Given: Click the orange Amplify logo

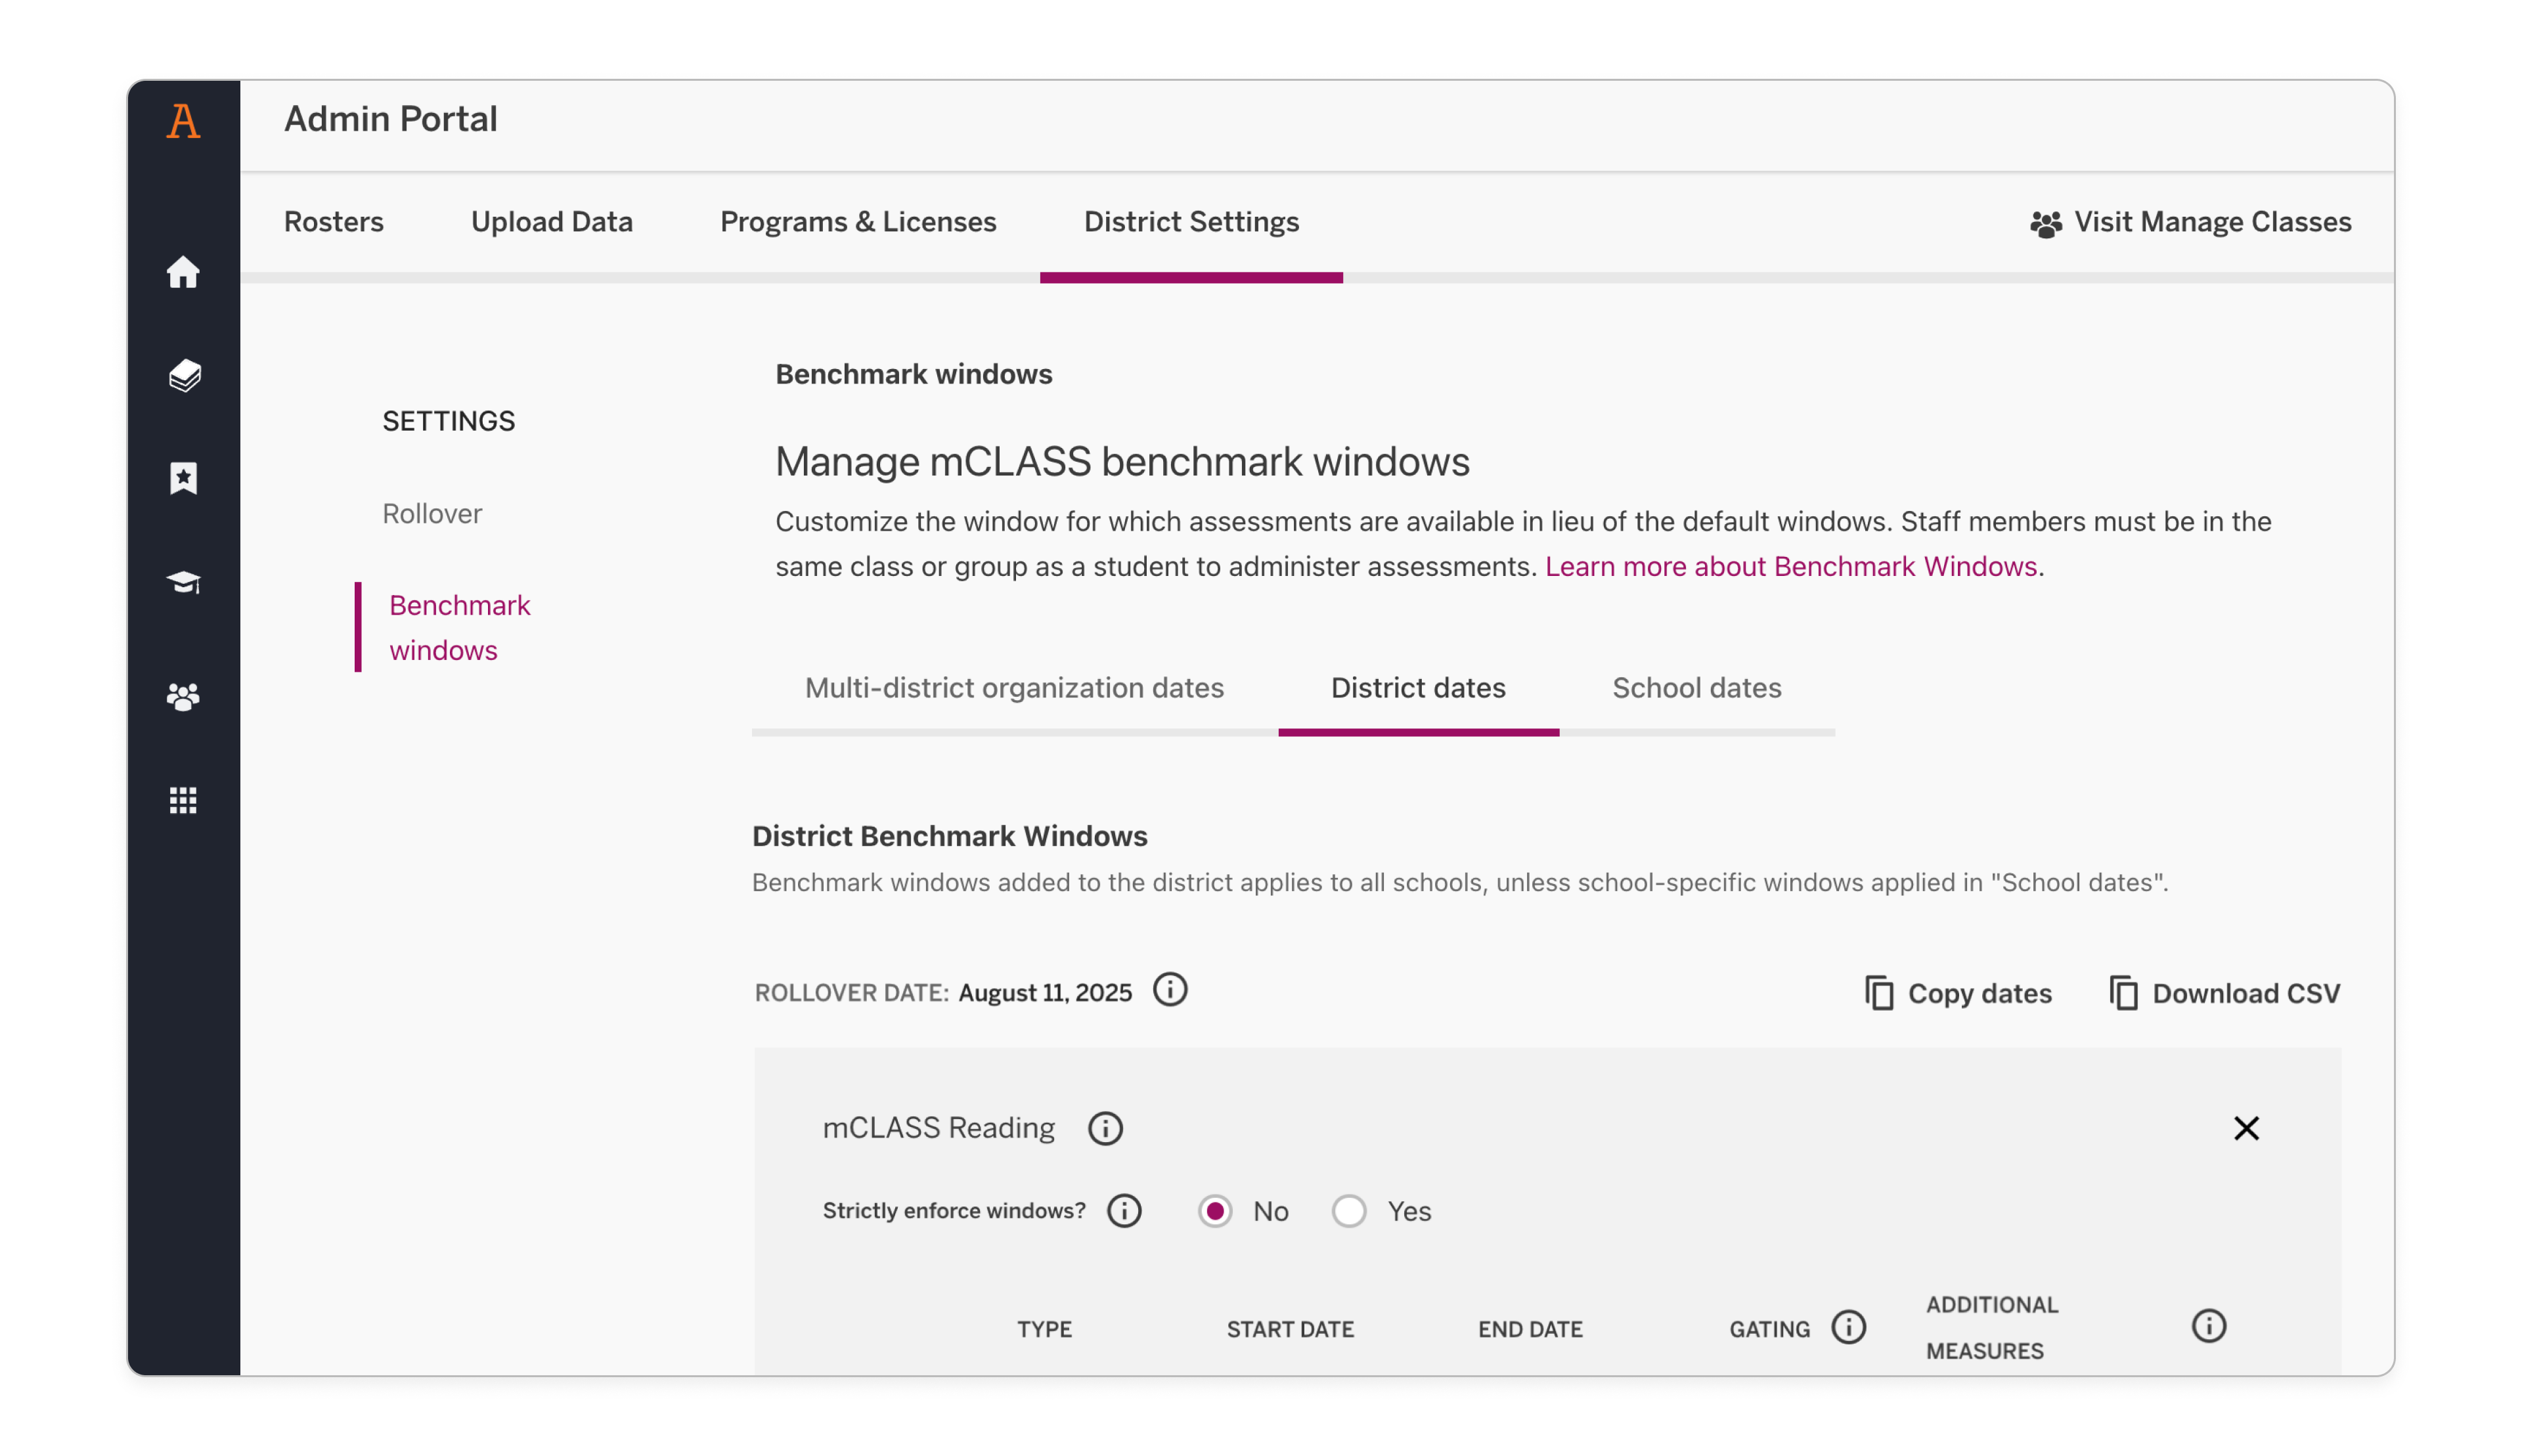Looking at the screenshot, I should point(184,120).
